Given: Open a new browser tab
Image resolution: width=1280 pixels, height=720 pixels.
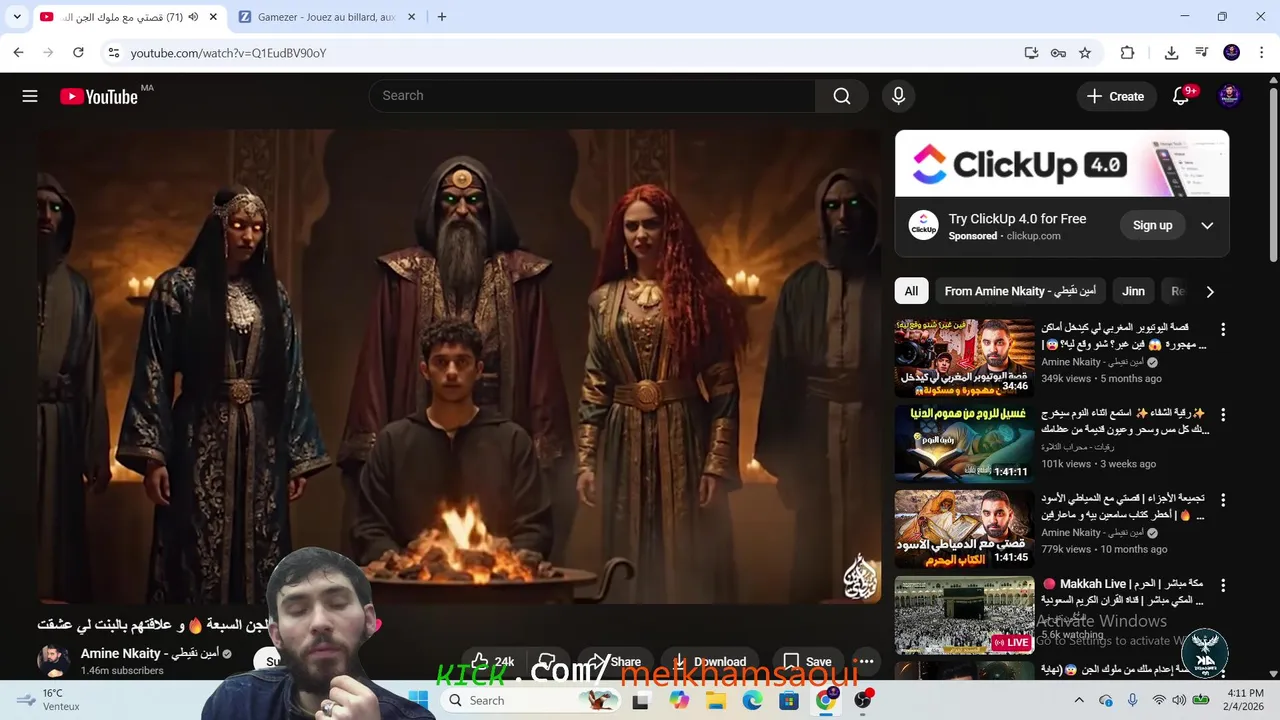Looking at the screenshot, I should [x=442, y=17].
